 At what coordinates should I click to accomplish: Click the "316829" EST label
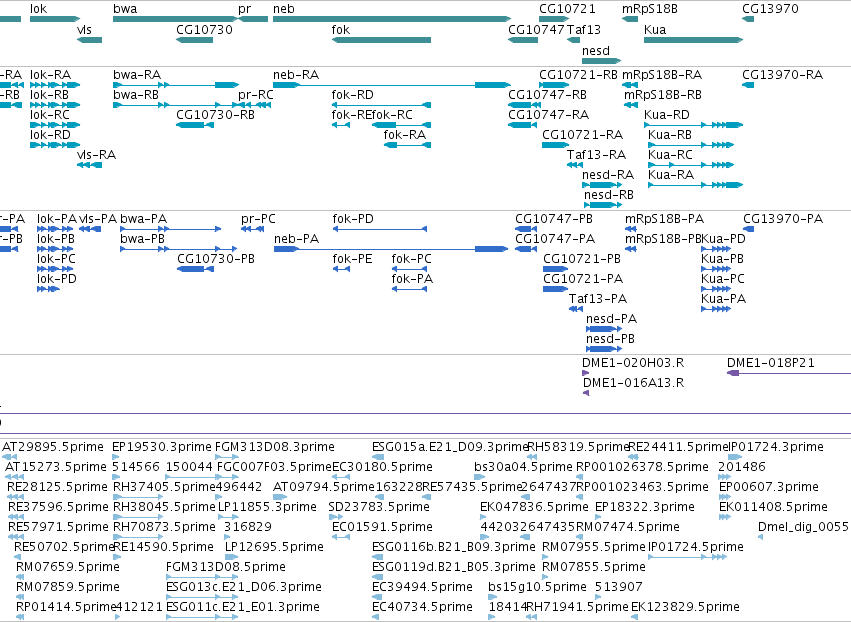pos(247,526)
